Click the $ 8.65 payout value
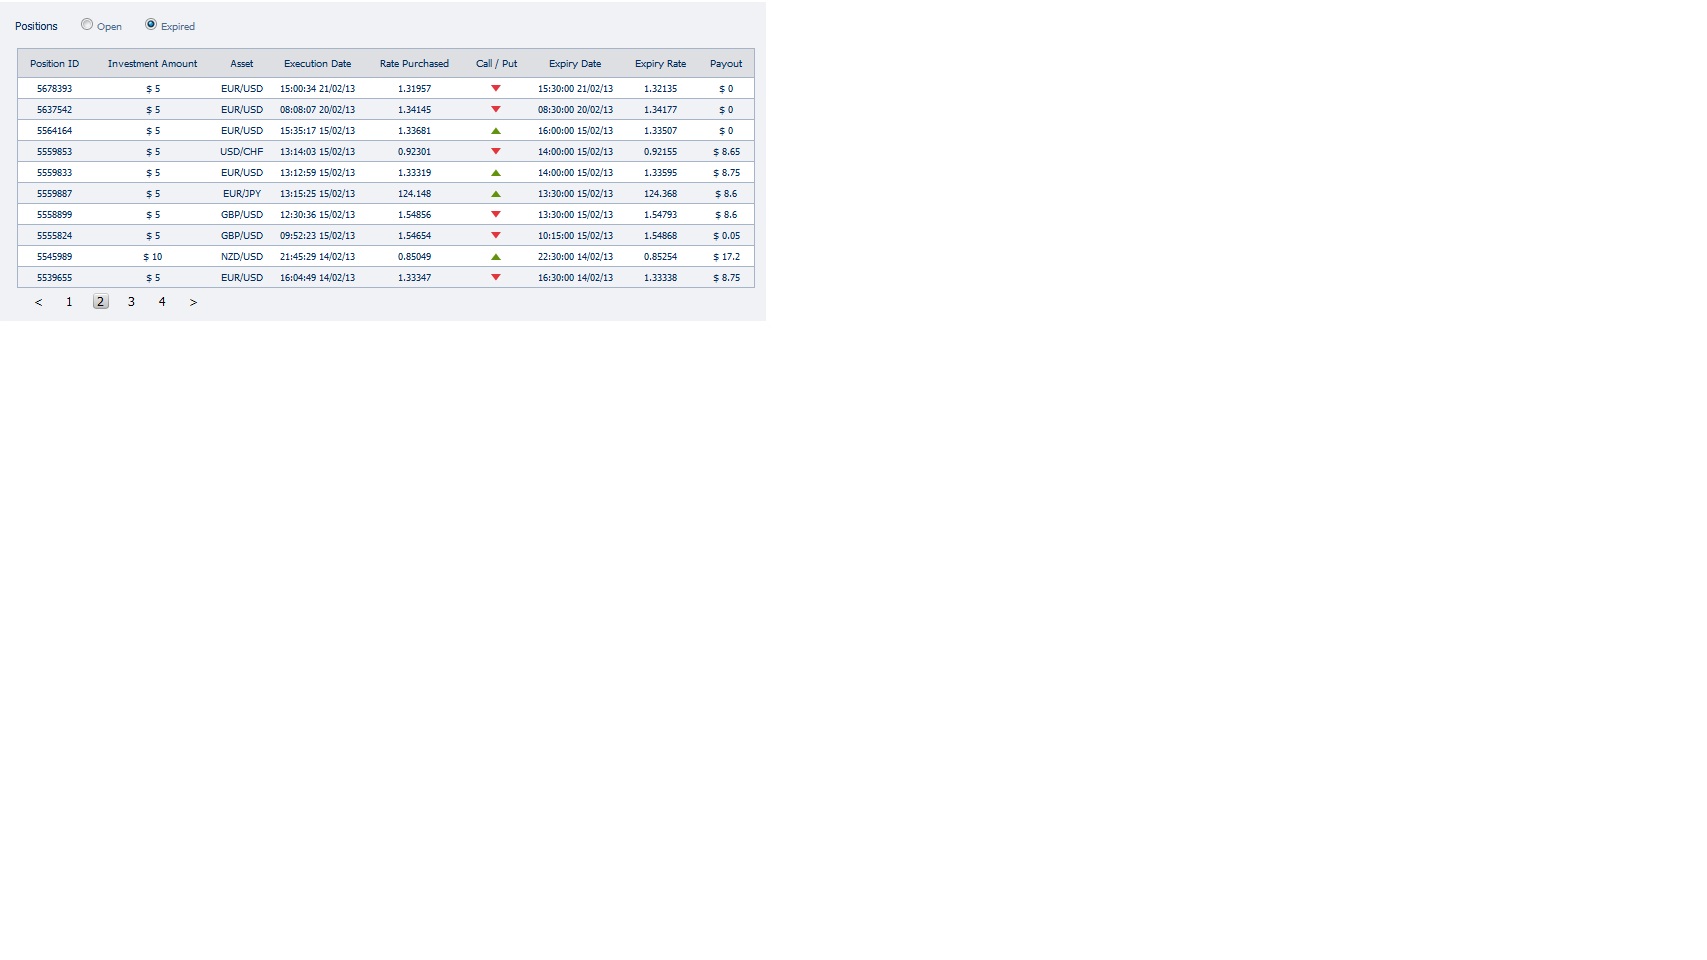The height and width of the screenshot is (960, 1707). click(x=726, y=152)
